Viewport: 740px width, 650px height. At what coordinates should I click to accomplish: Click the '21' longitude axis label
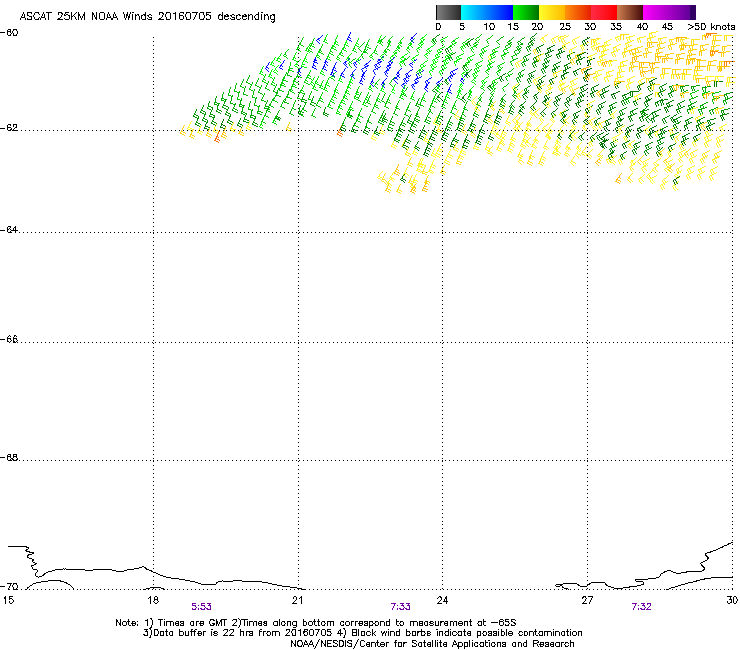point(297,600)
